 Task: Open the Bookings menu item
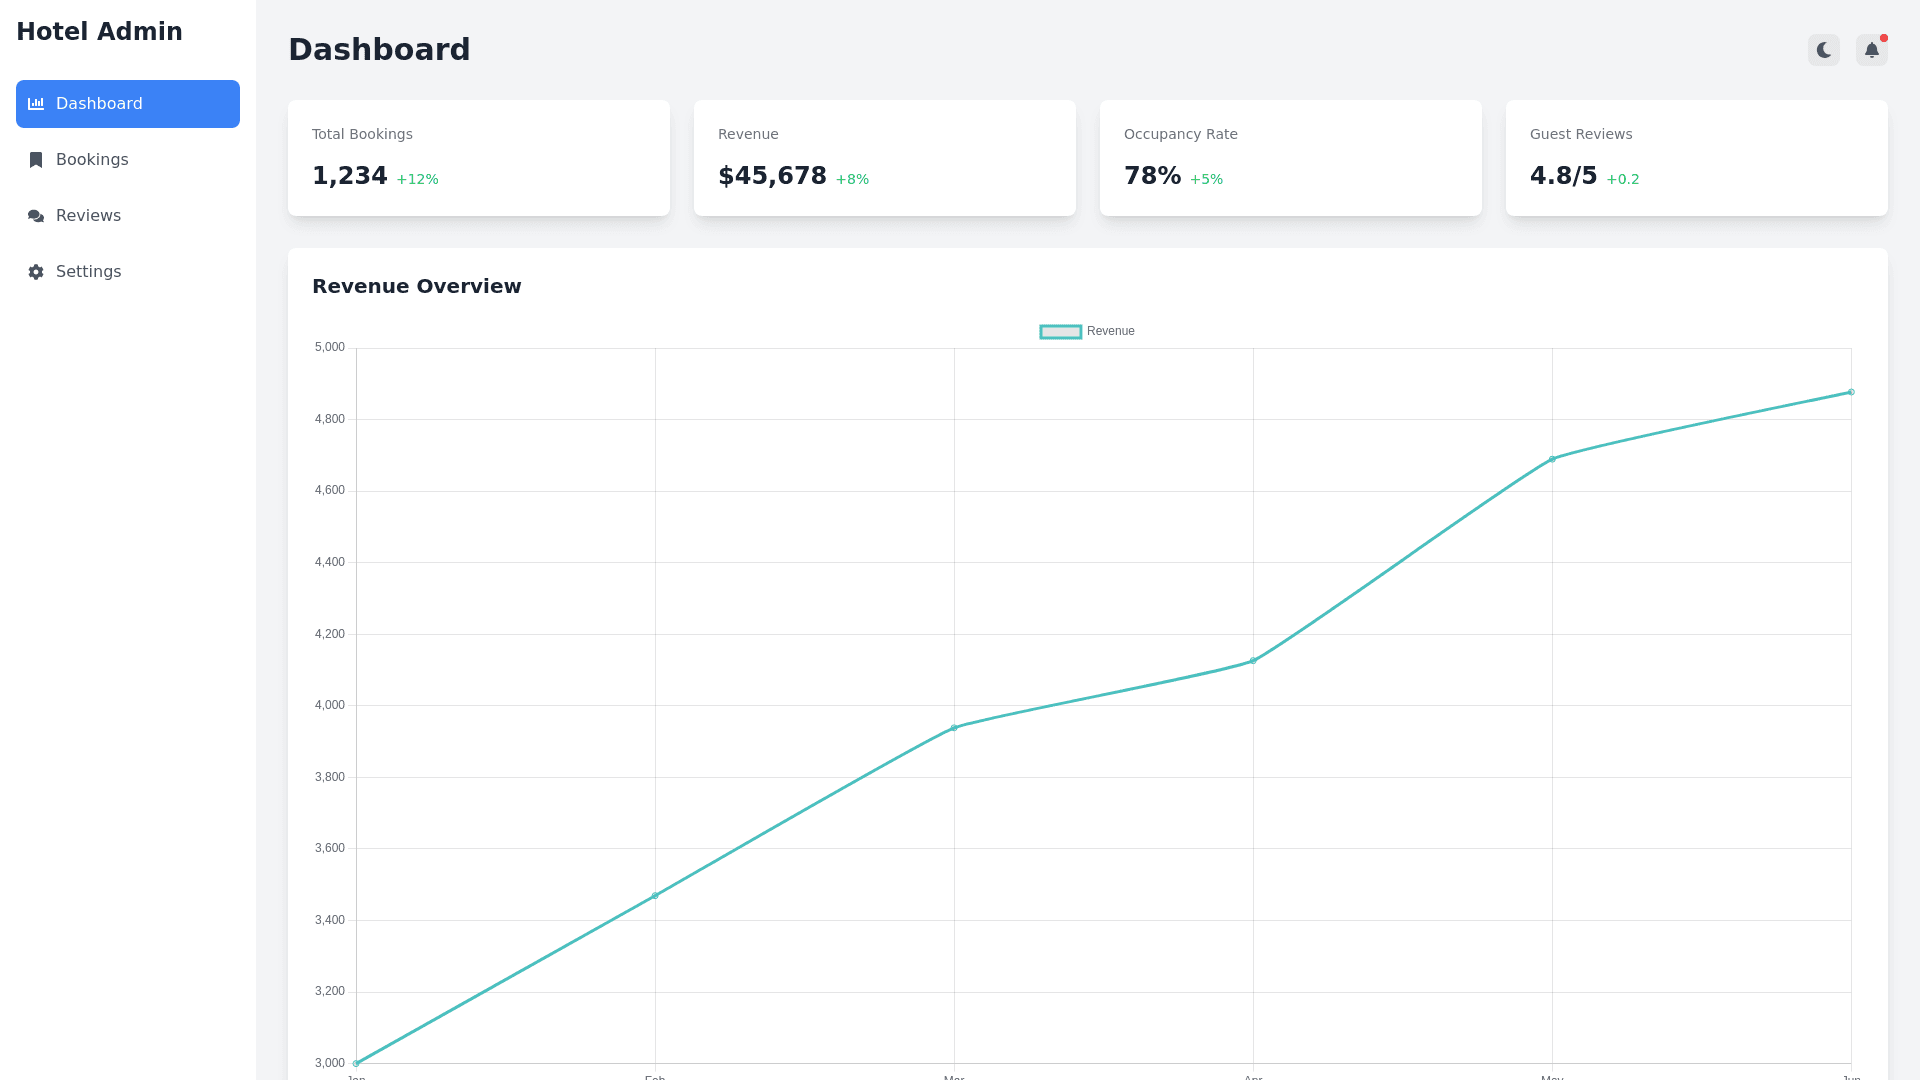click(92, 160)
